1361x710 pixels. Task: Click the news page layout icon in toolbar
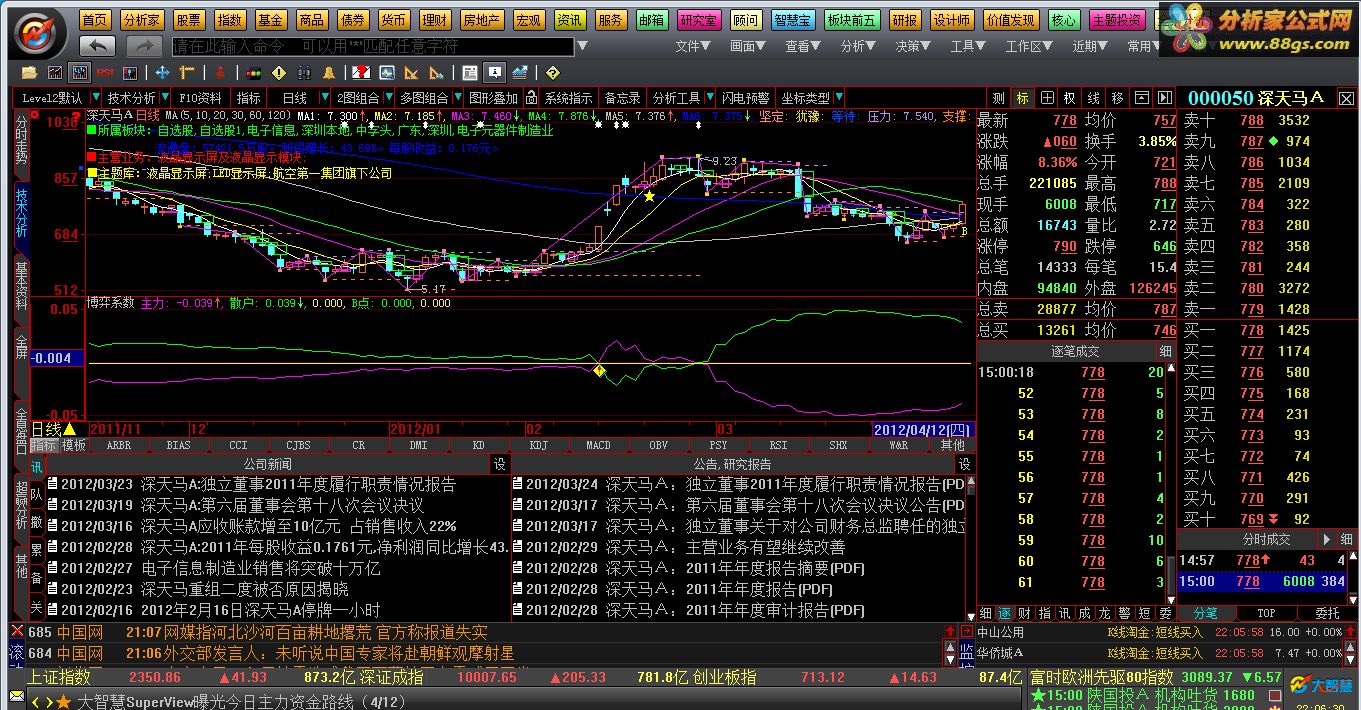470,73
